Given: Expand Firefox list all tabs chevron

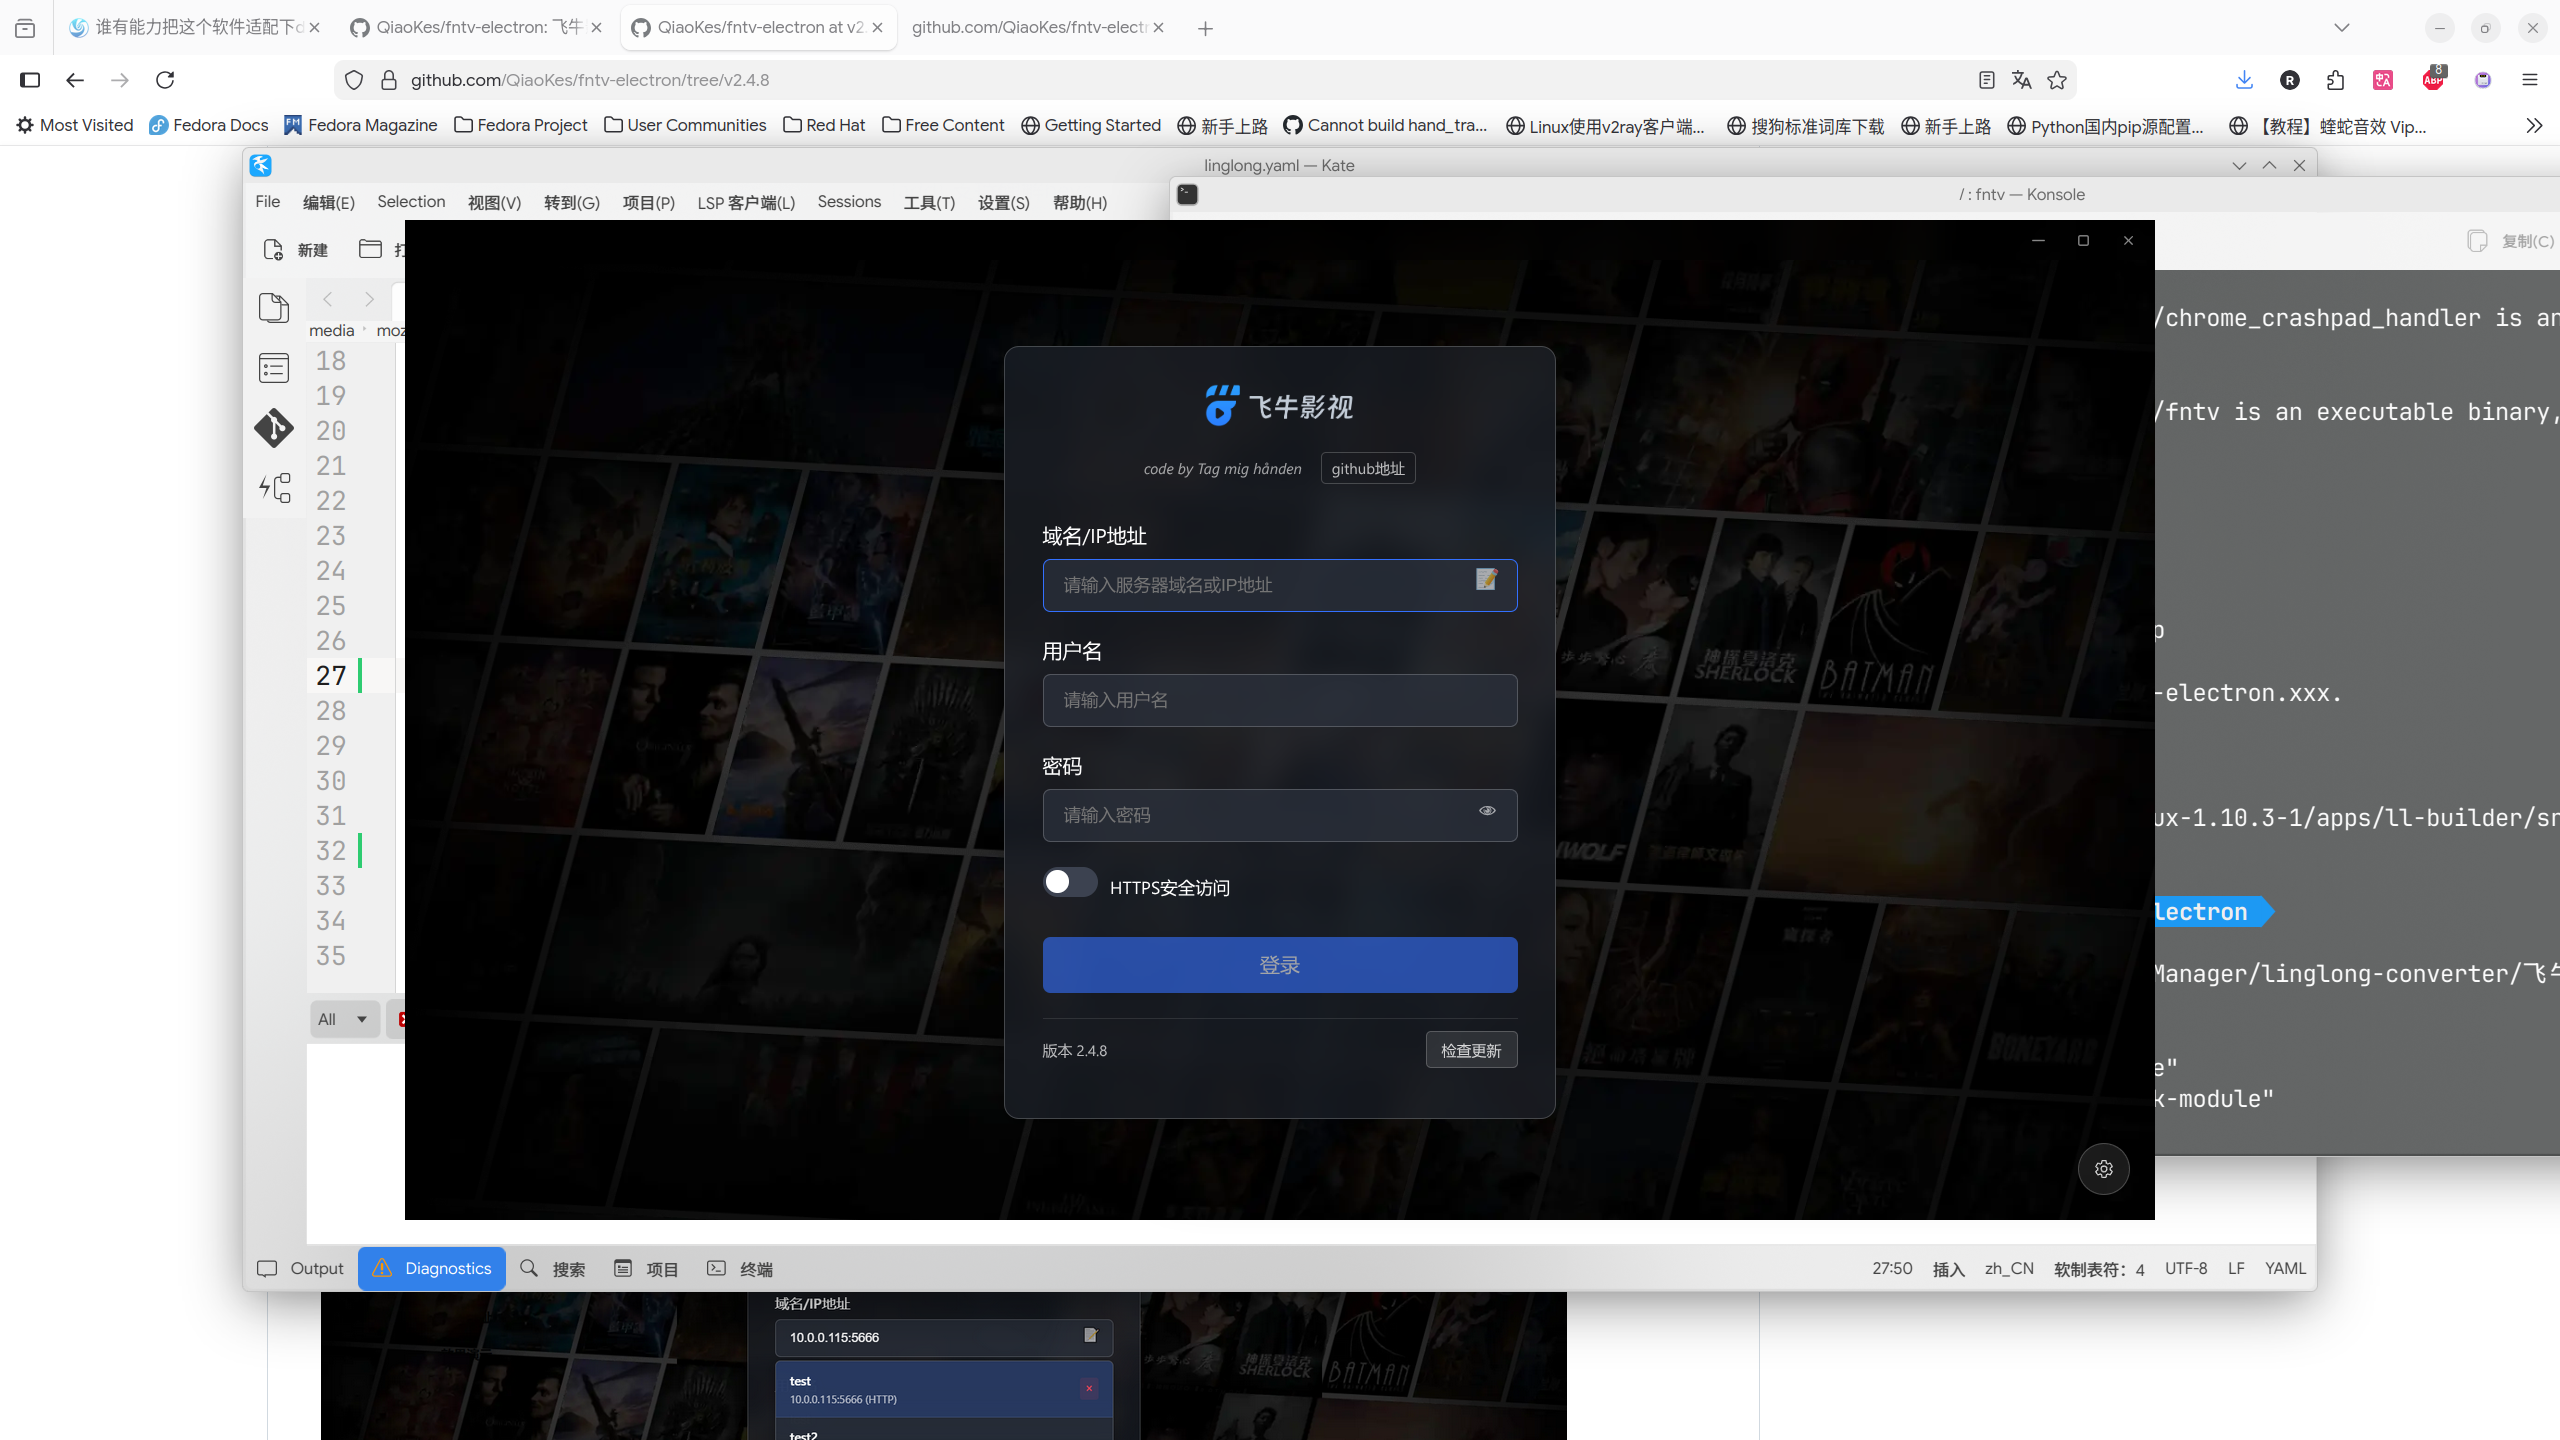Looking at the screenshot, I should pyautogui.click(x=2342, y=28).
